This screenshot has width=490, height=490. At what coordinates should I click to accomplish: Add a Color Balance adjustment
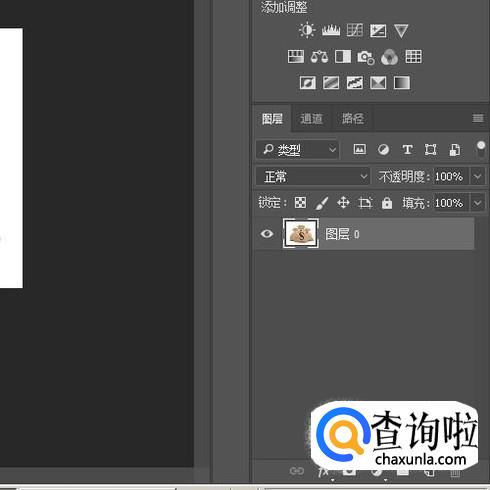pyautogui.click(x=319, y=57)
